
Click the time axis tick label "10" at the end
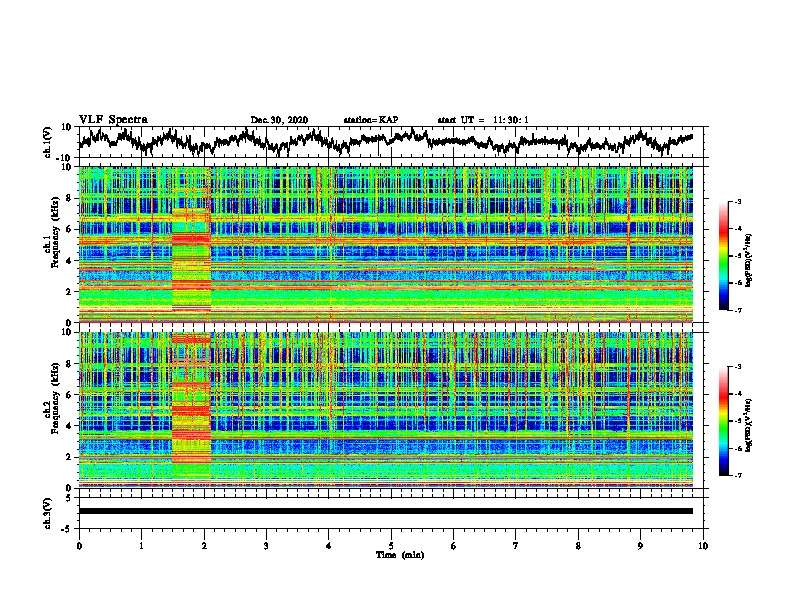[703, 546]
